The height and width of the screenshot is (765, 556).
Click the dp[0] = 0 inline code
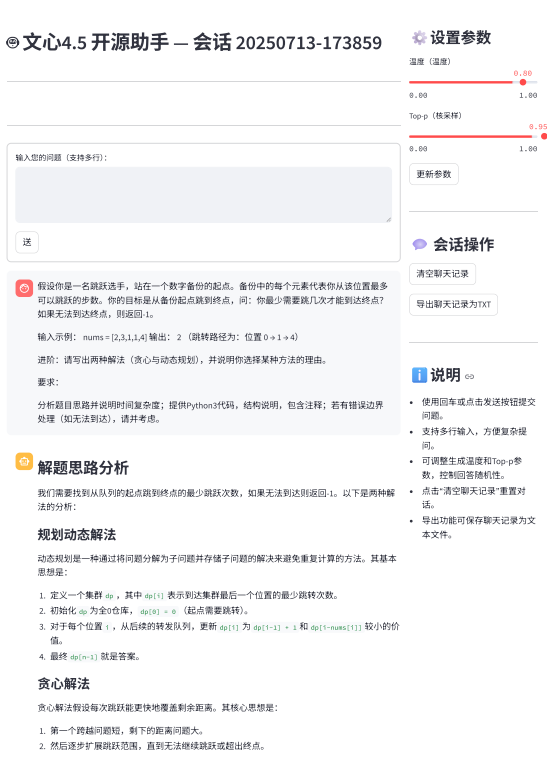[158, 611]
